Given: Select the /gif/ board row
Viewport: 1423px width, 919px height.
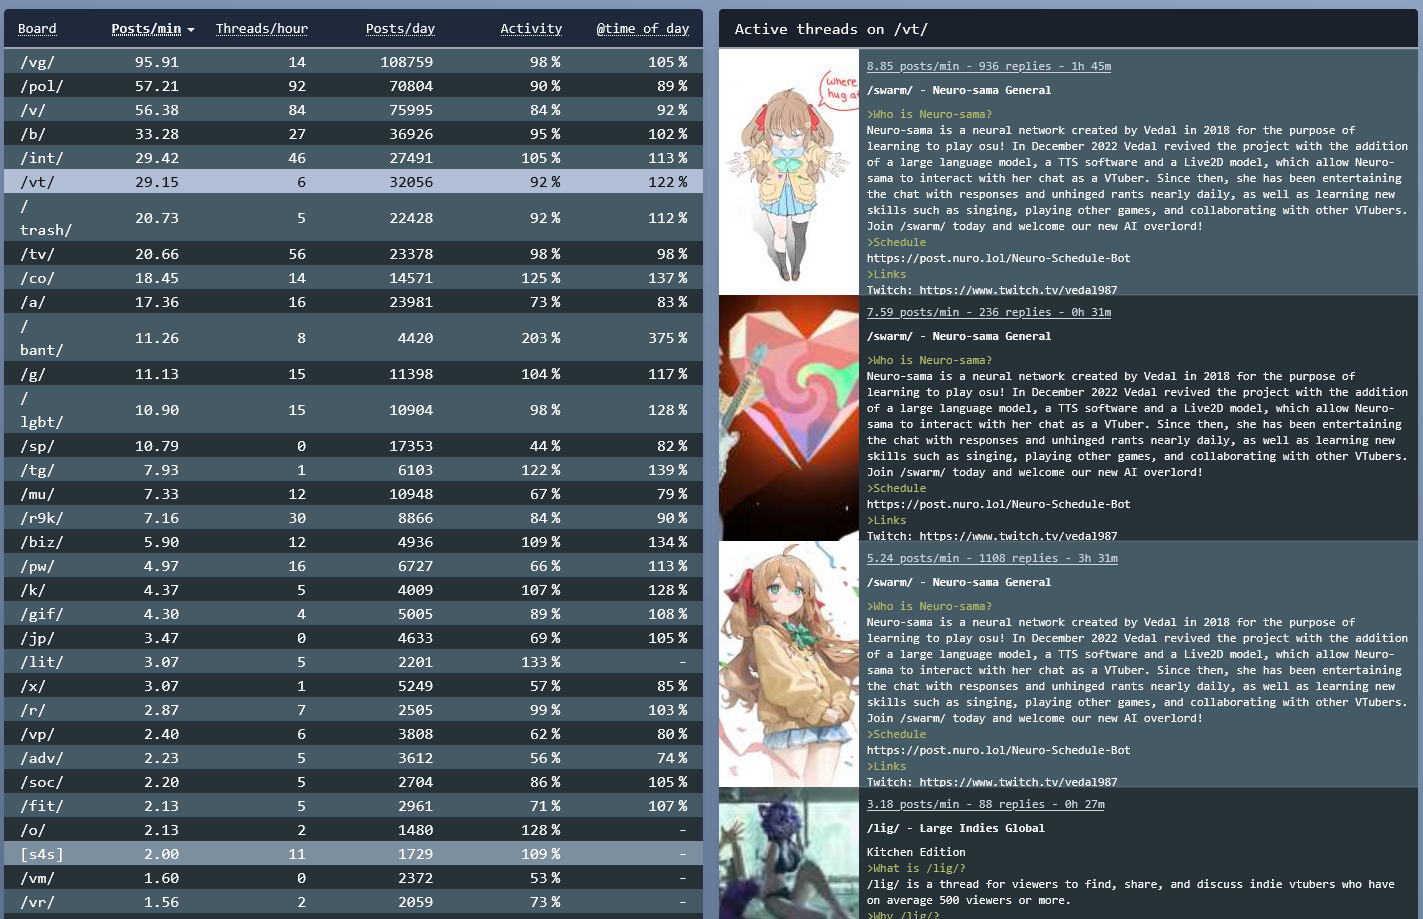Looking at the screenshot, I should [x=354, y=613].
